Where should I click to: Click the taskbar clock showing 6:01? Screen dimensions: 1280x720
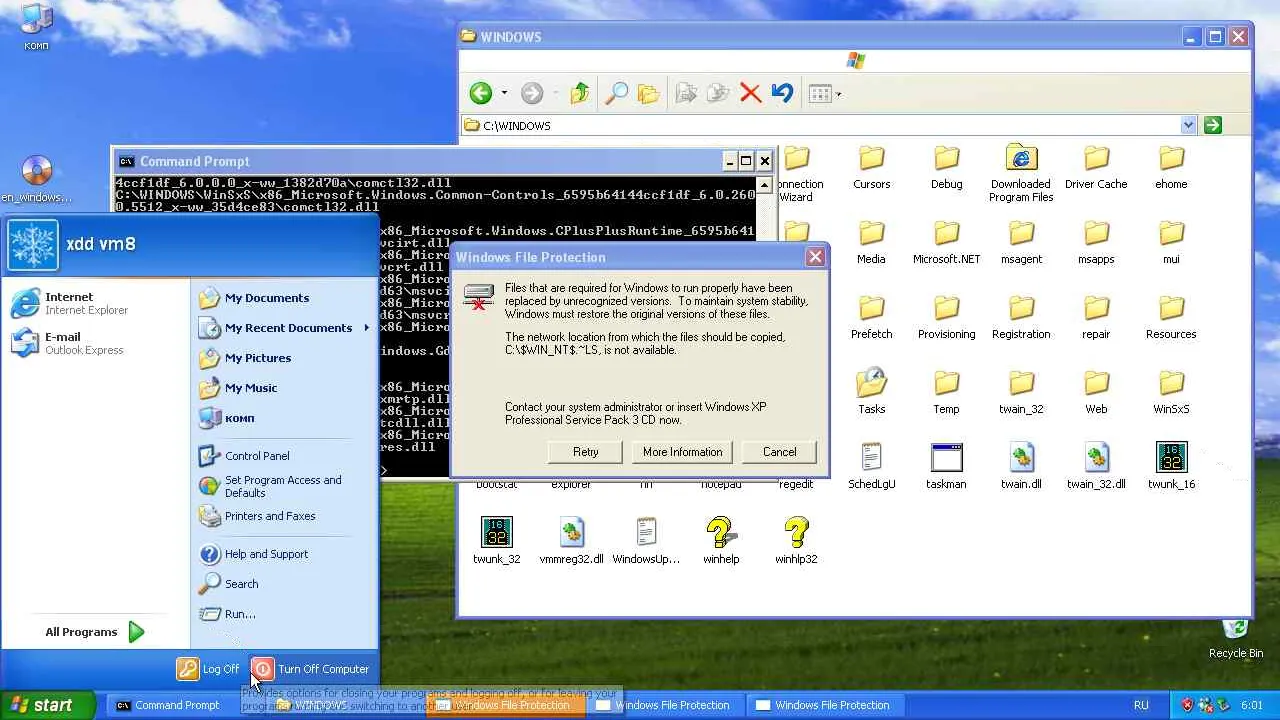1251,705
